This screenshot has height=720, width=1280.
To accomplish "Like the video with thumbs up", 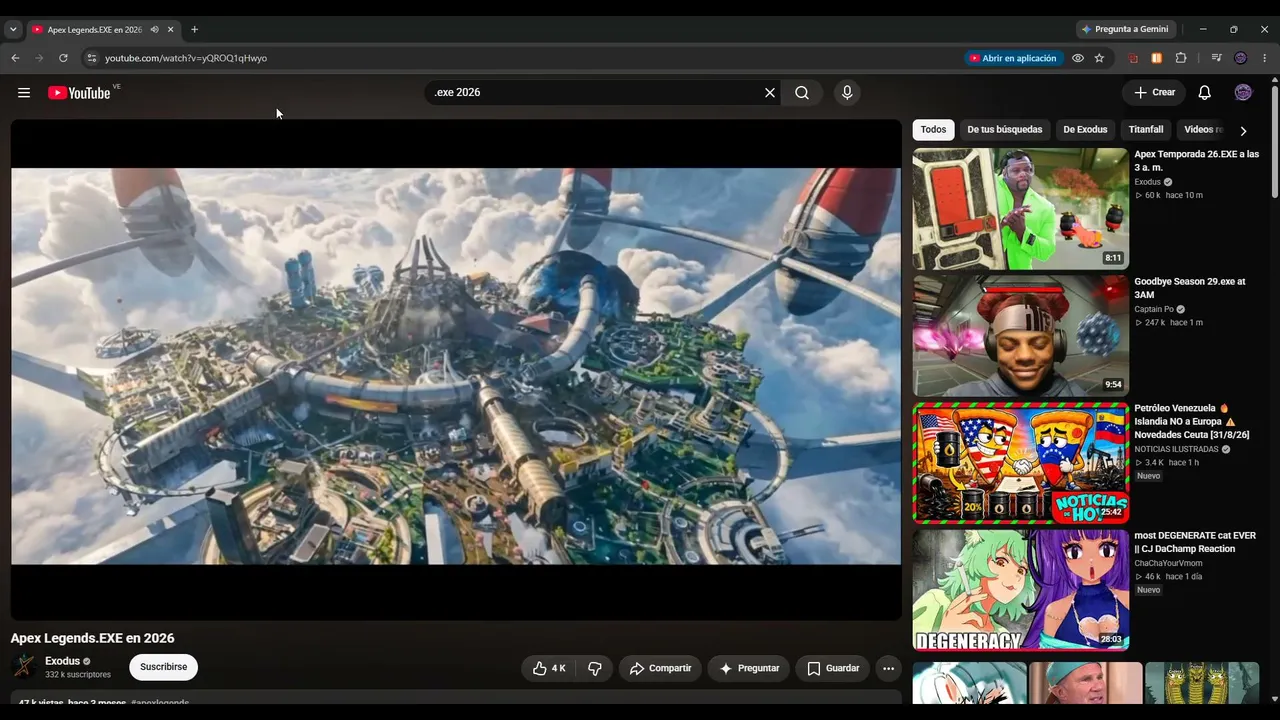I will (549, 668).
